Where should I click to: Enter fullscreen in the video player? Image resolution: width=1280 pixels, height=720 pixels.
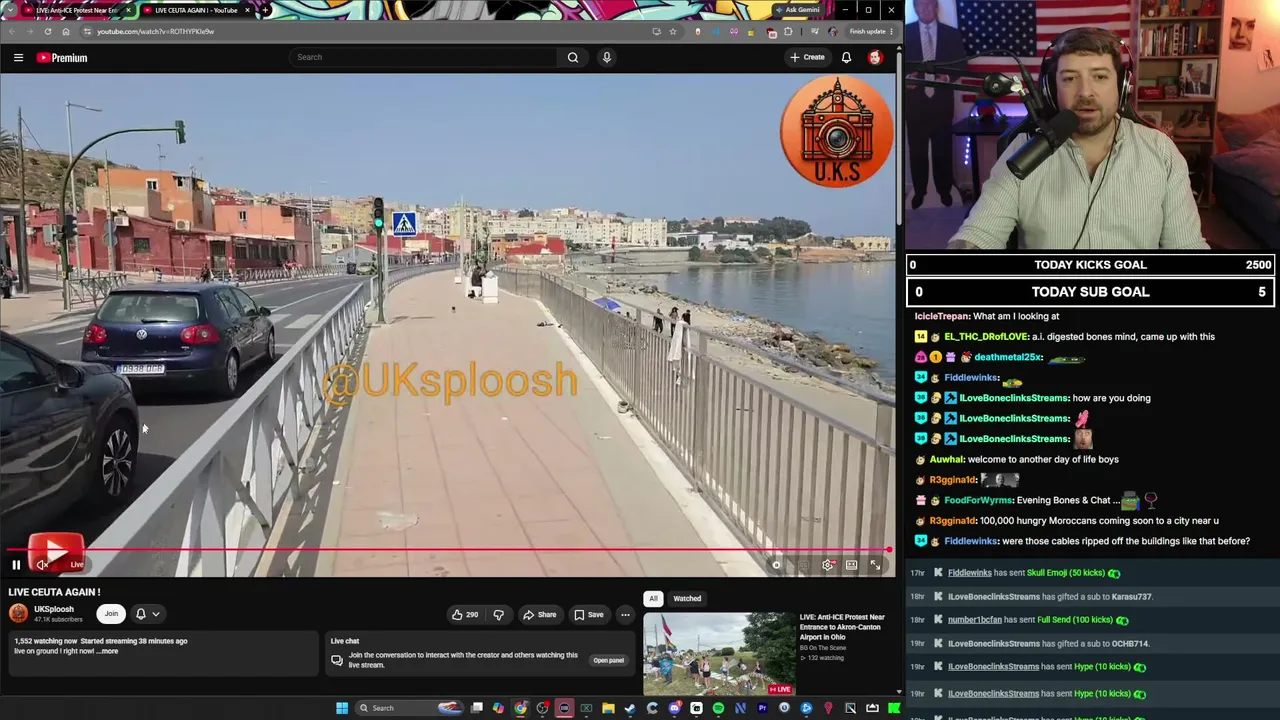click(x=875, y=565)
